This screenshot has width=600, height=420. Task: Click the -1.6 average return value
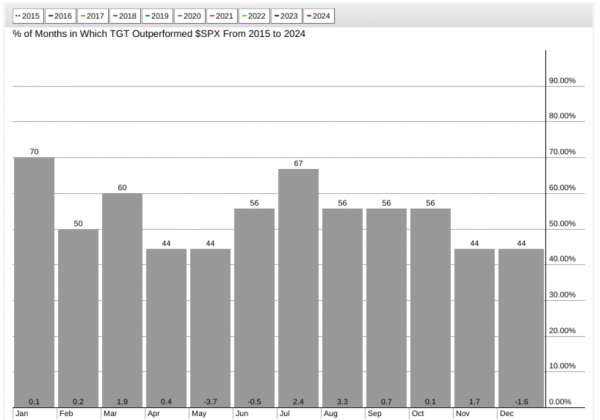pos(521,402)
